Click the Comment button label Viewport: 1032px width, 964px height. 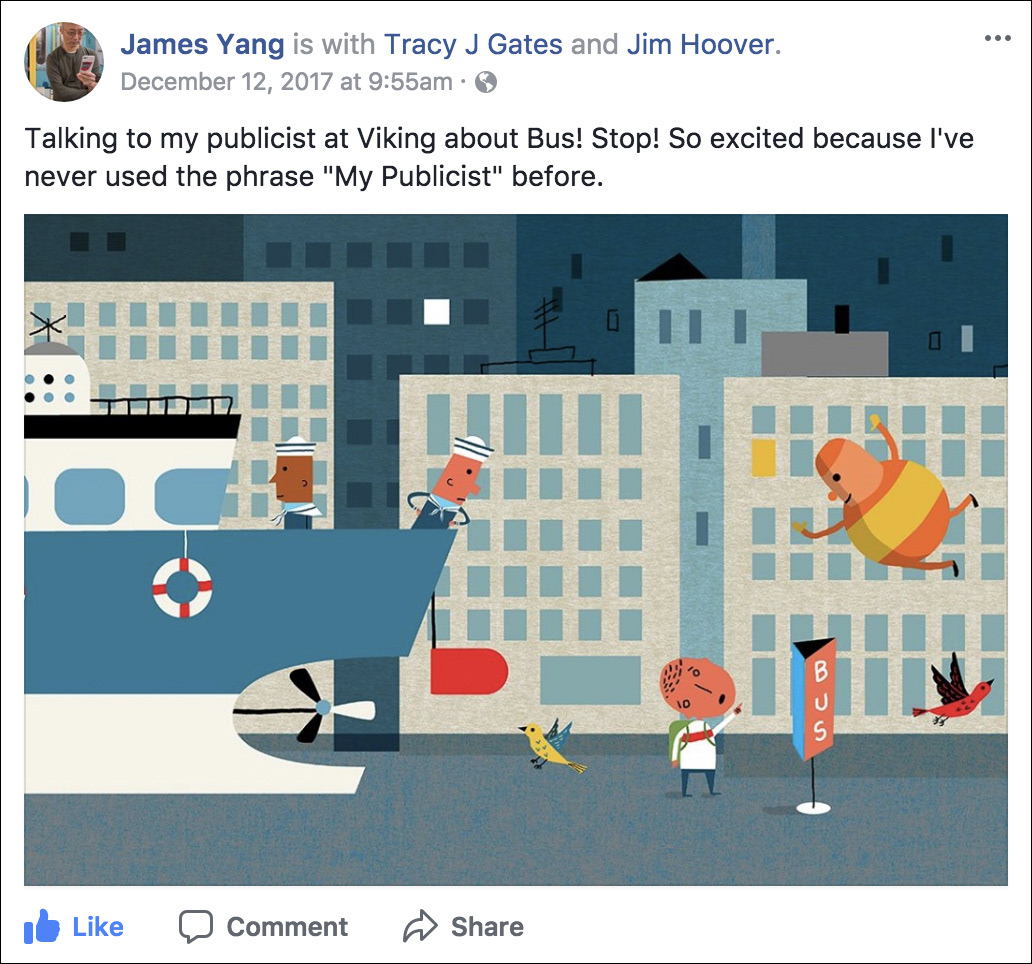[x=288, y=926]
